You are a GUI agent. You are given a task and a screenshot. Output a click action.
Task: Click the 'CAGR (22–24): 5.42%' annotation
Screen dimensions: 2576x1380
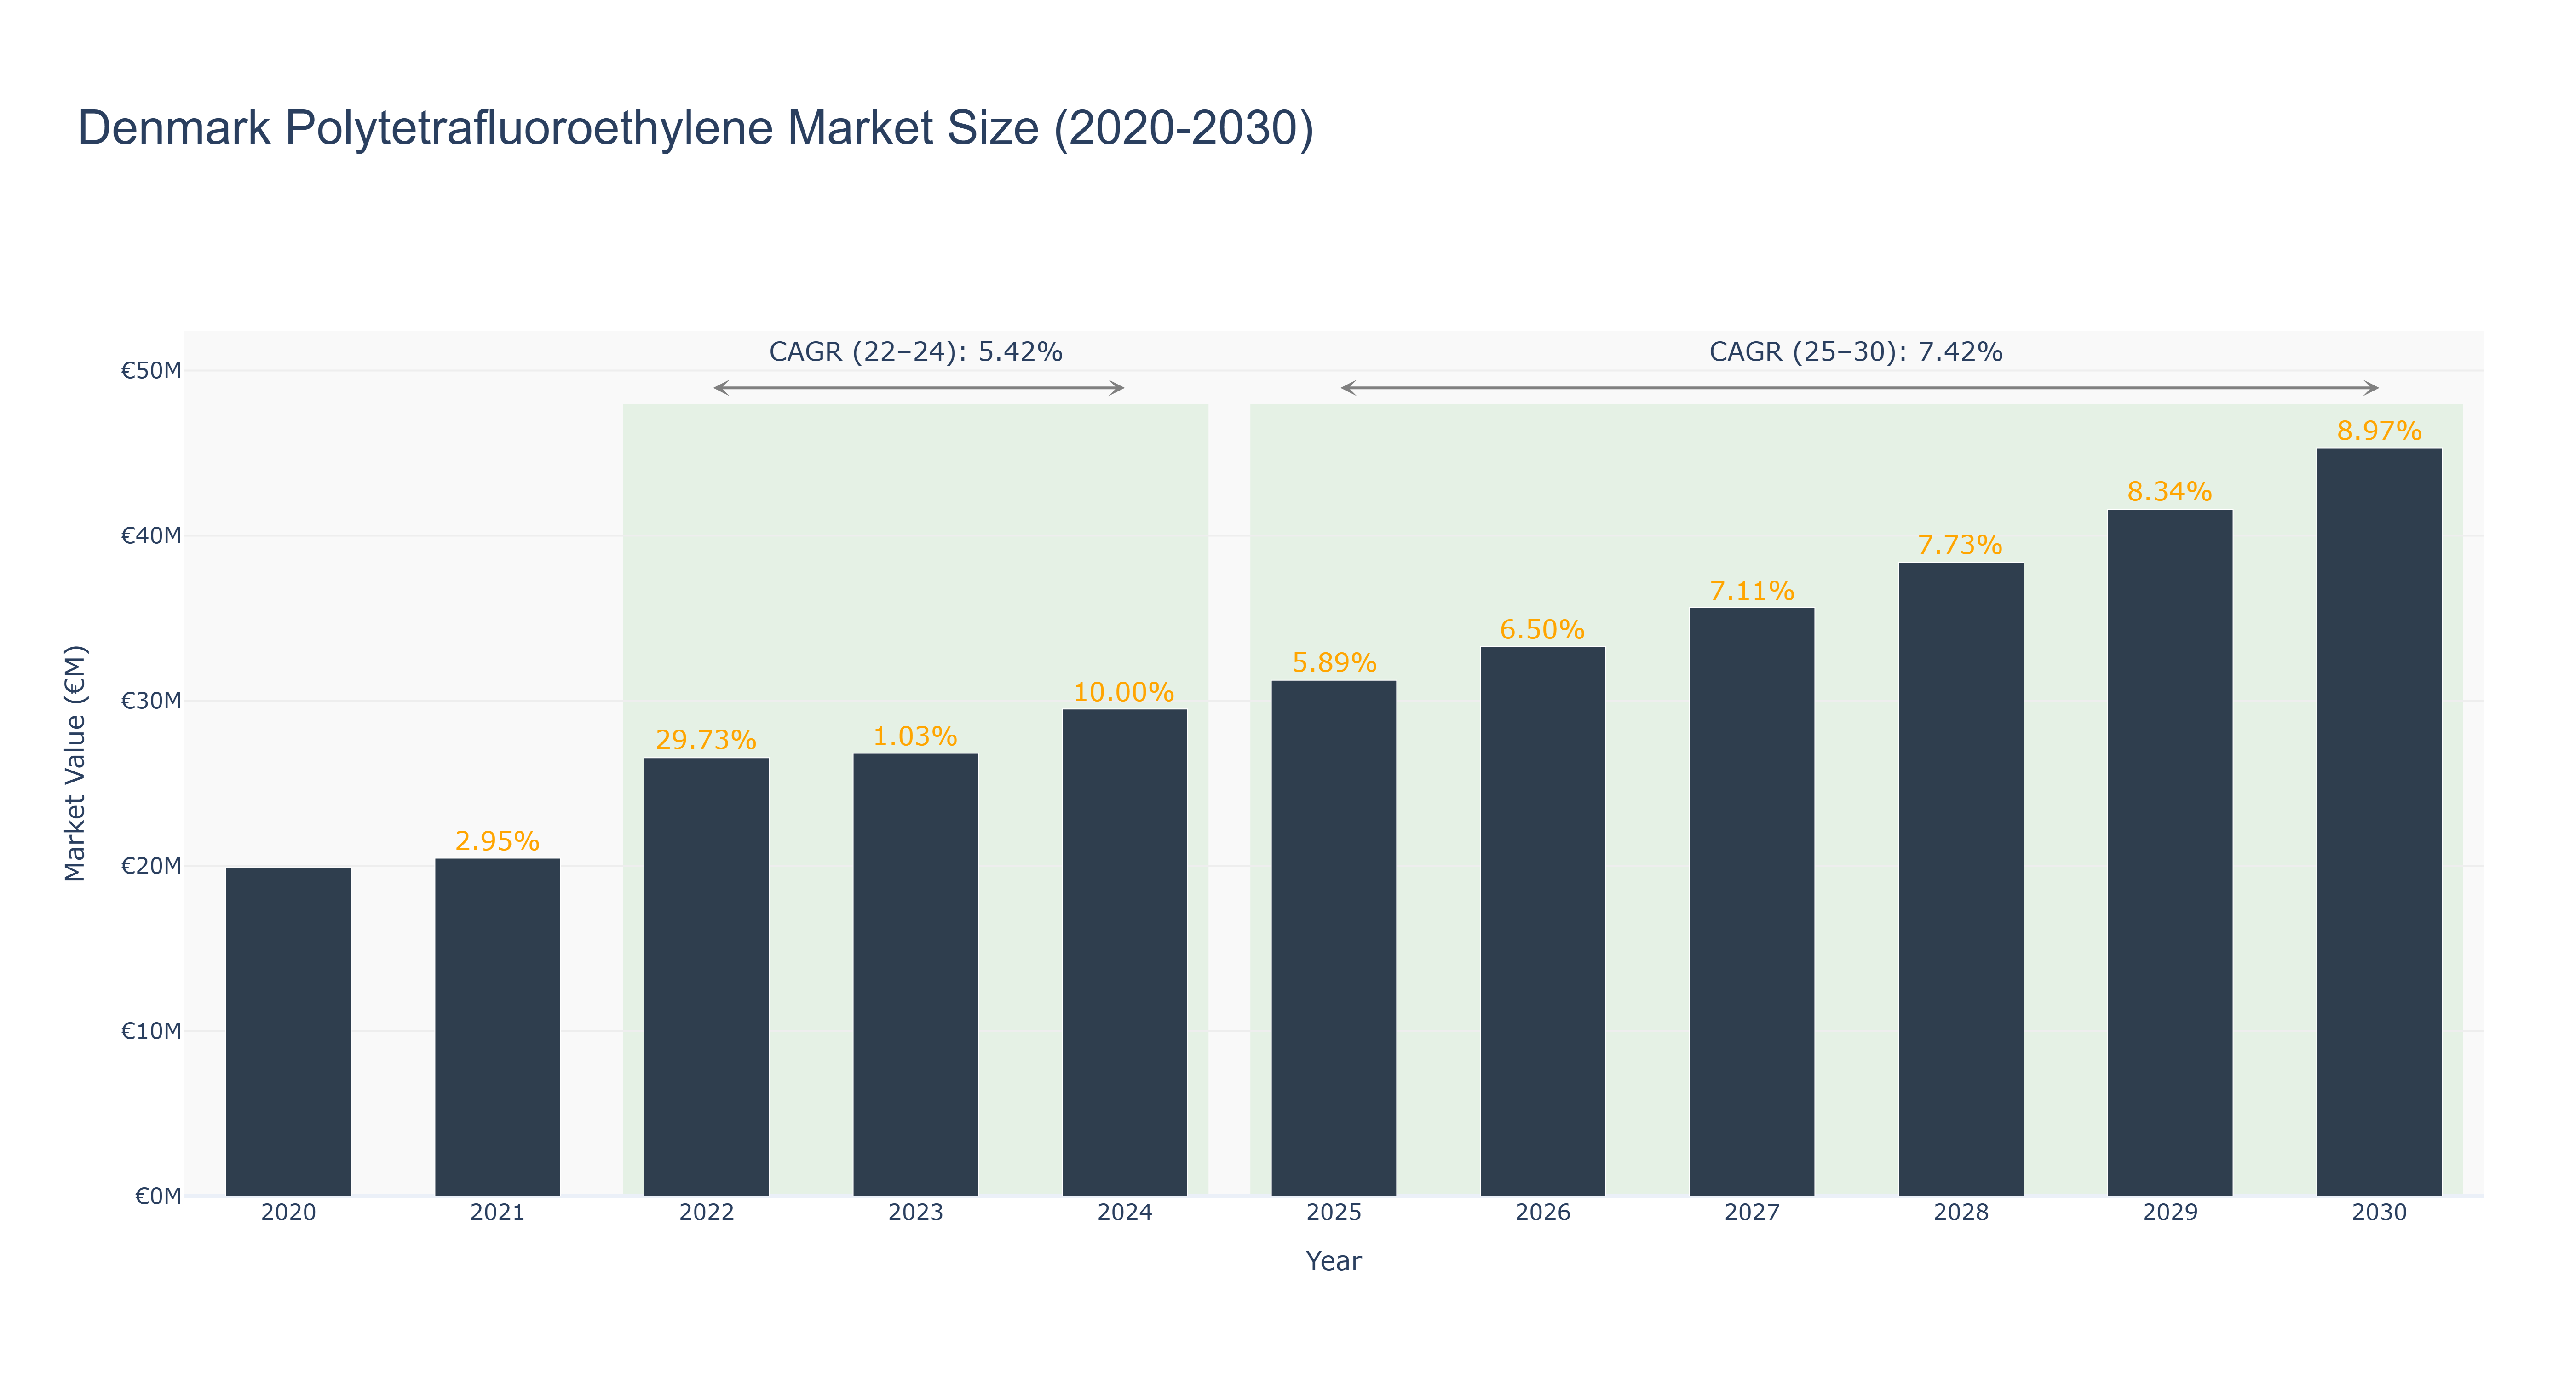click(x=915, y=352)
